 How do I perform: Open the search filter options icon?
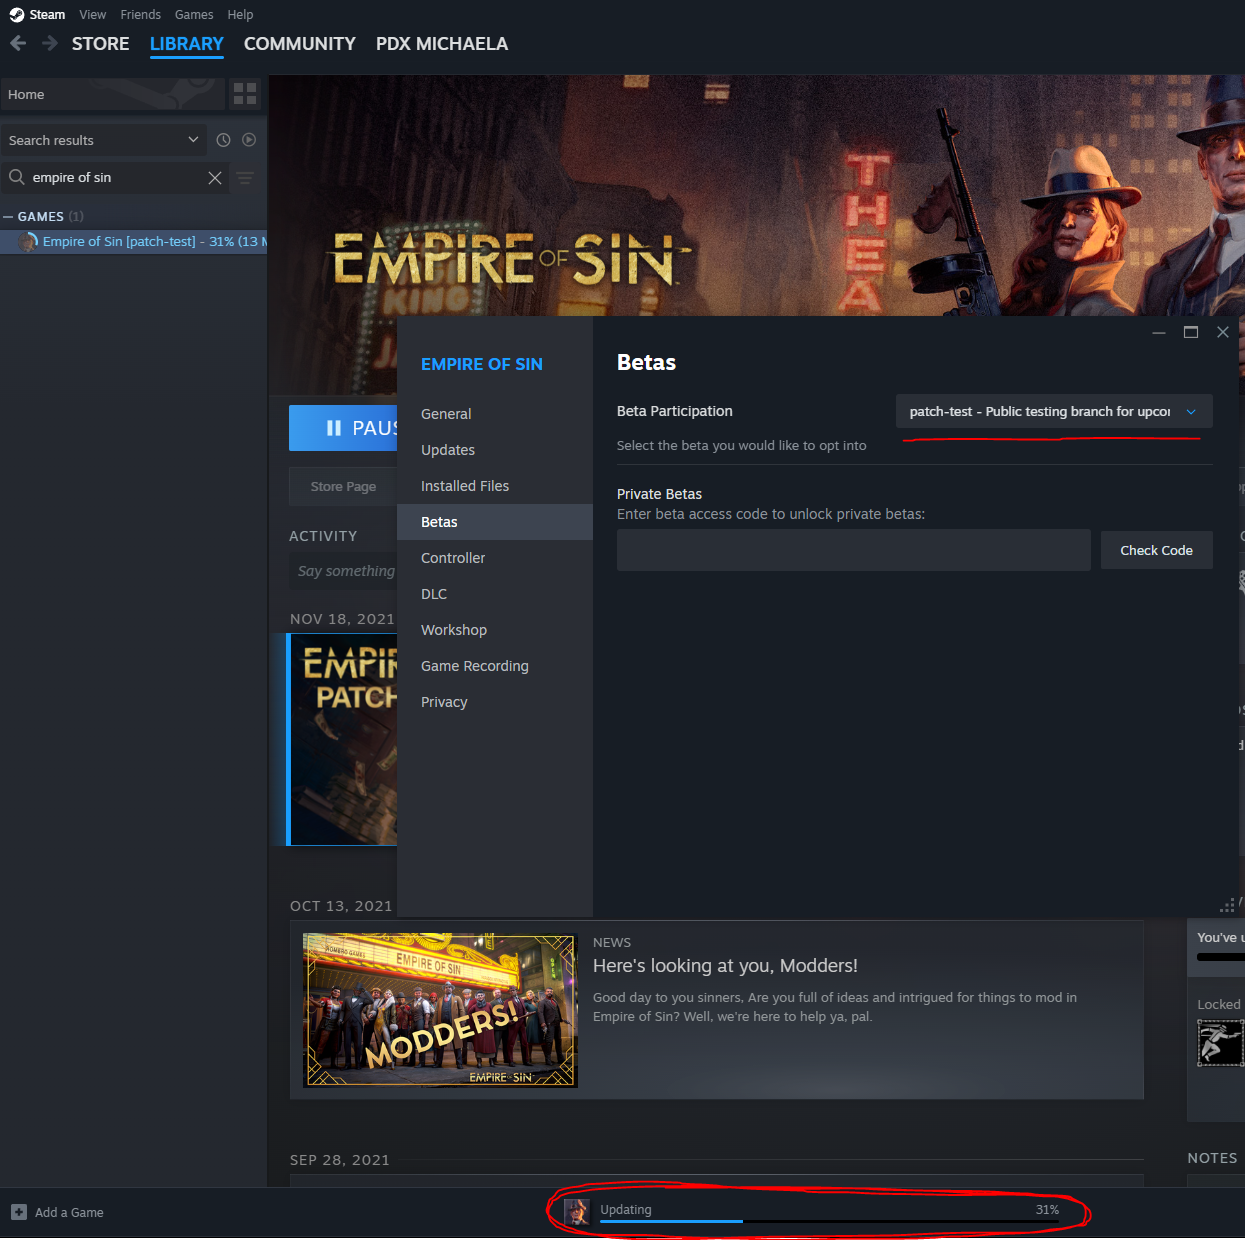click(x=245, y=177)
